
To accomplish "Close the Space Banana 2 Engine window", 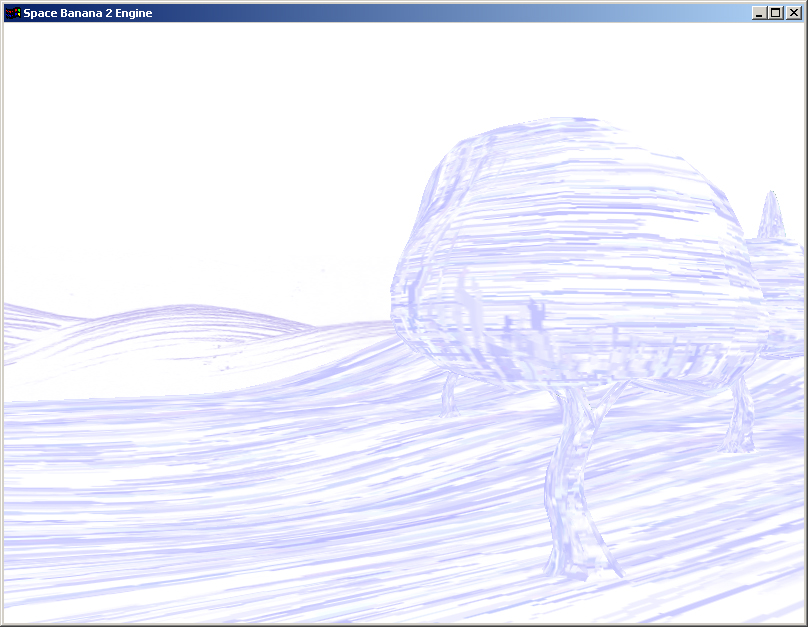I will click(x=794, y=13).
